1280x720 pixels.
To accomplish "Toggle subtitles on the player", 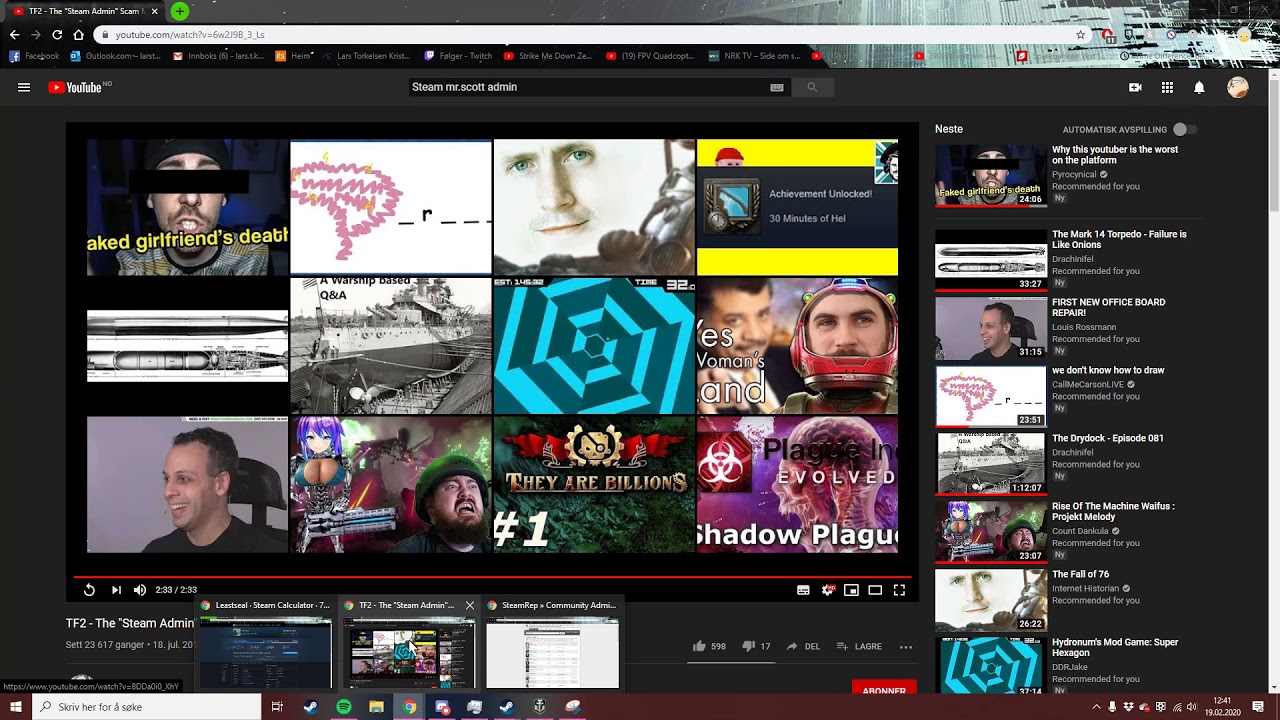I will (803, 590).
